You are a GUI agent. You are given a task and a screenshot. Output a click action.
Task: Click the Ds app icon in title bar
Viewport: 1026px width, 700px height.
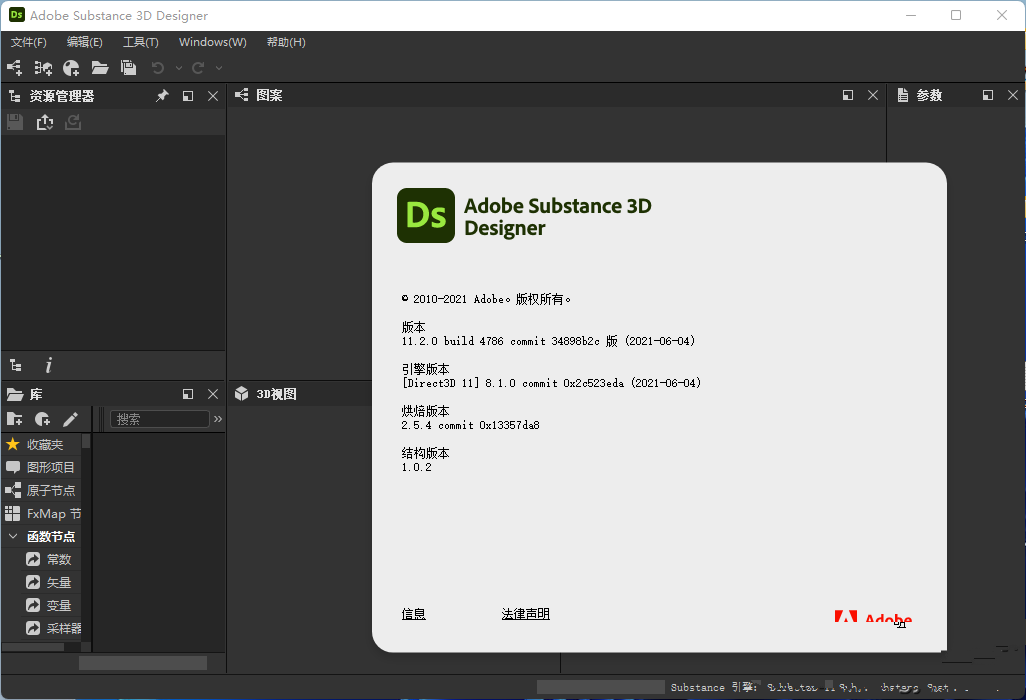pyautogui.click(x=16, y=15)
